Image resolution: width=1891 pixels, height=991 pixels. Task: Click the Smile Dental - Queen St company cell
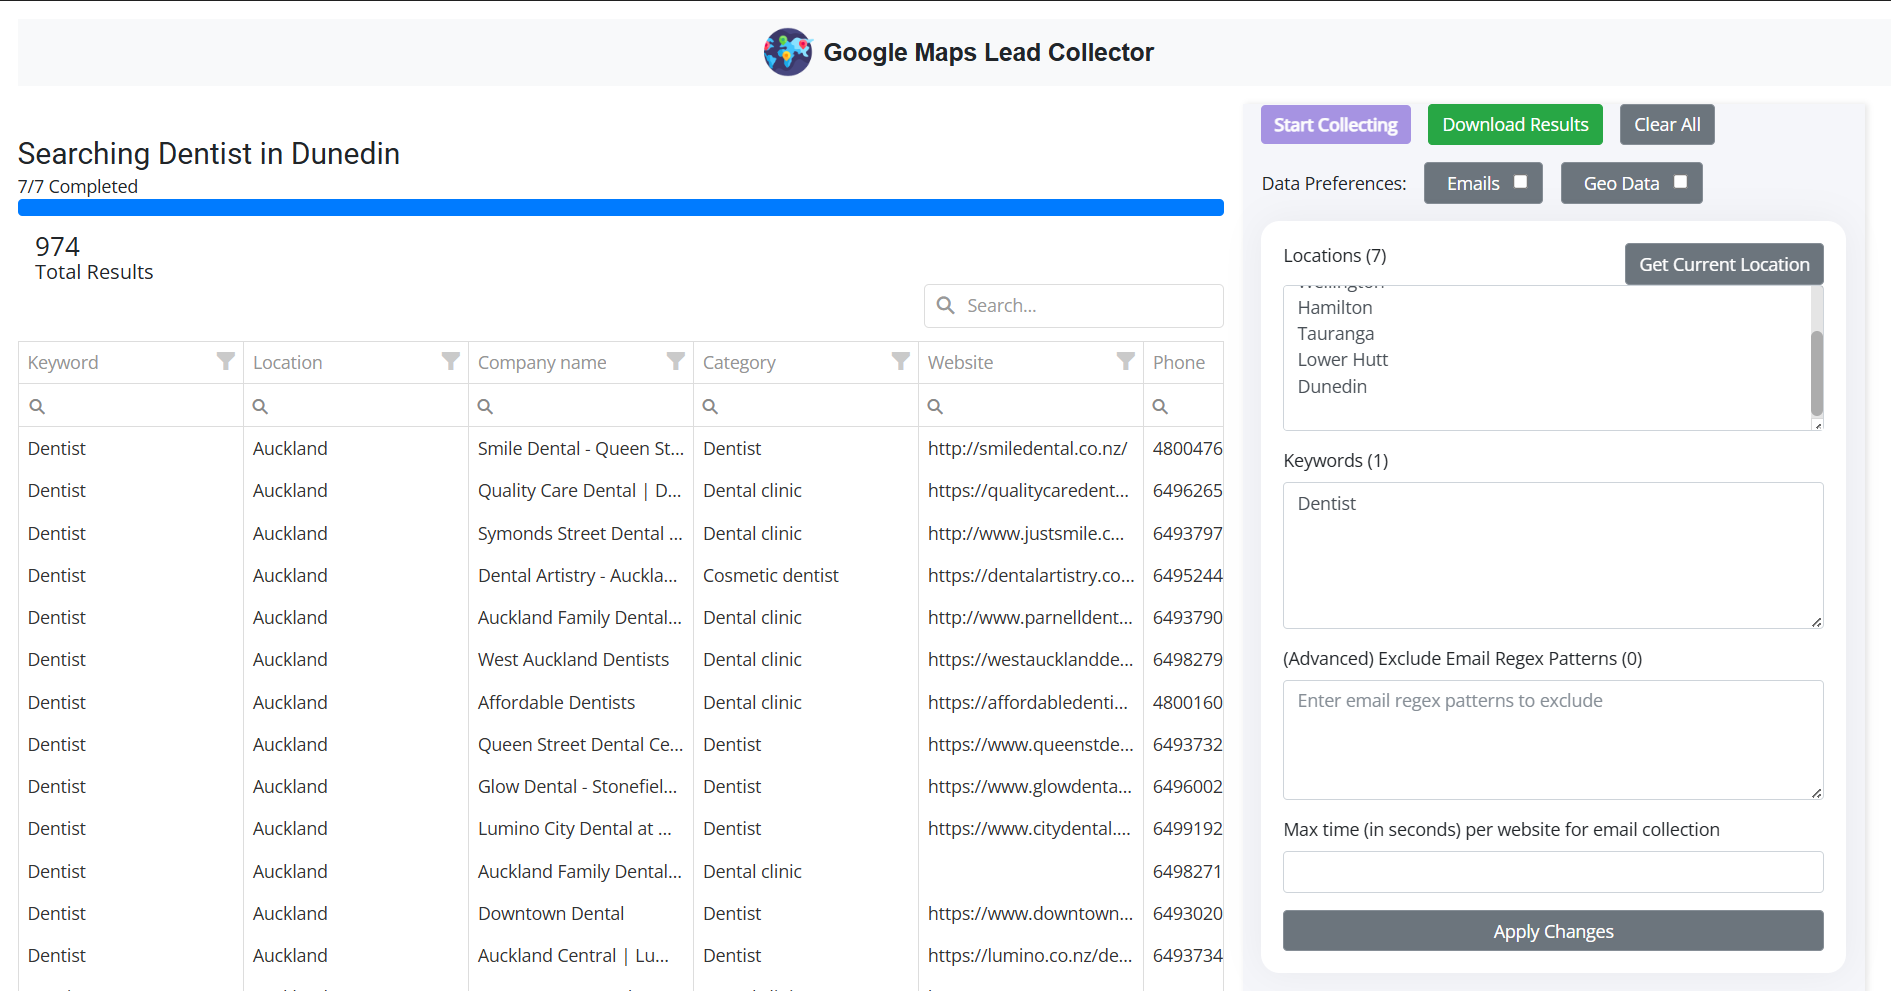(x=581, y=448)
